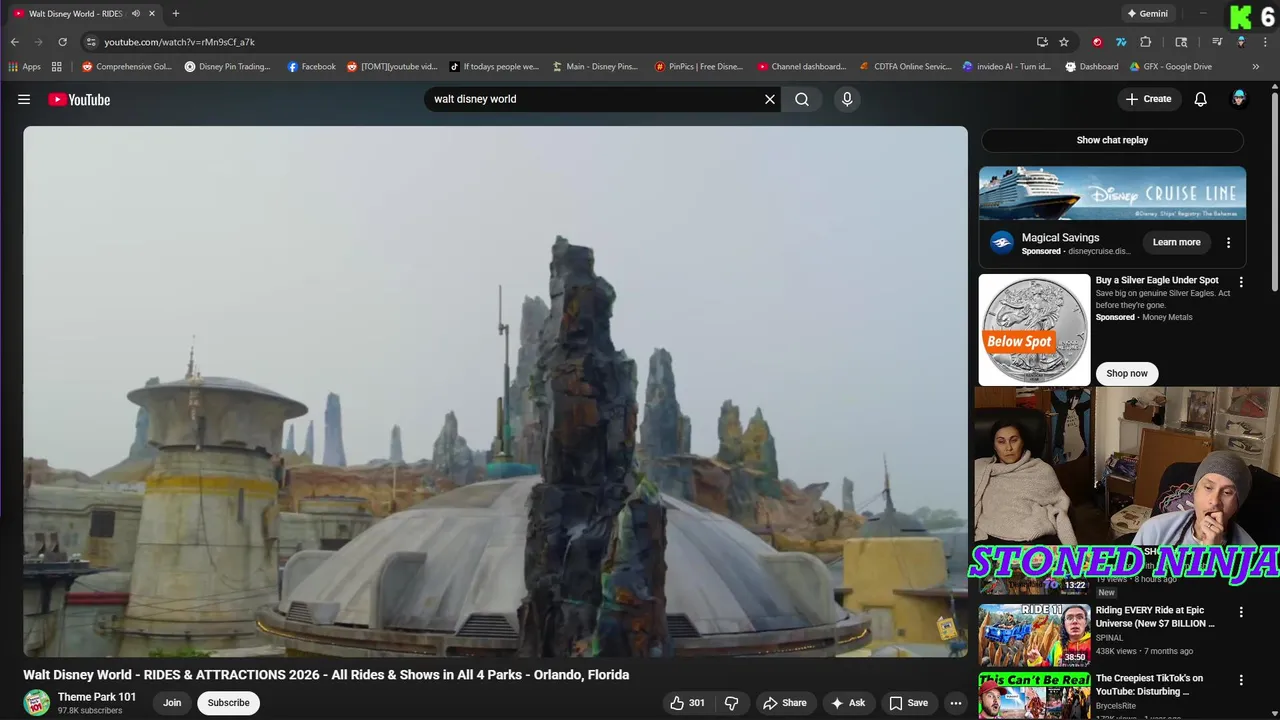The image size is (1280, 720).
Task: Open the Dashboard bookmark
Action: click(x=1091, y=67)
